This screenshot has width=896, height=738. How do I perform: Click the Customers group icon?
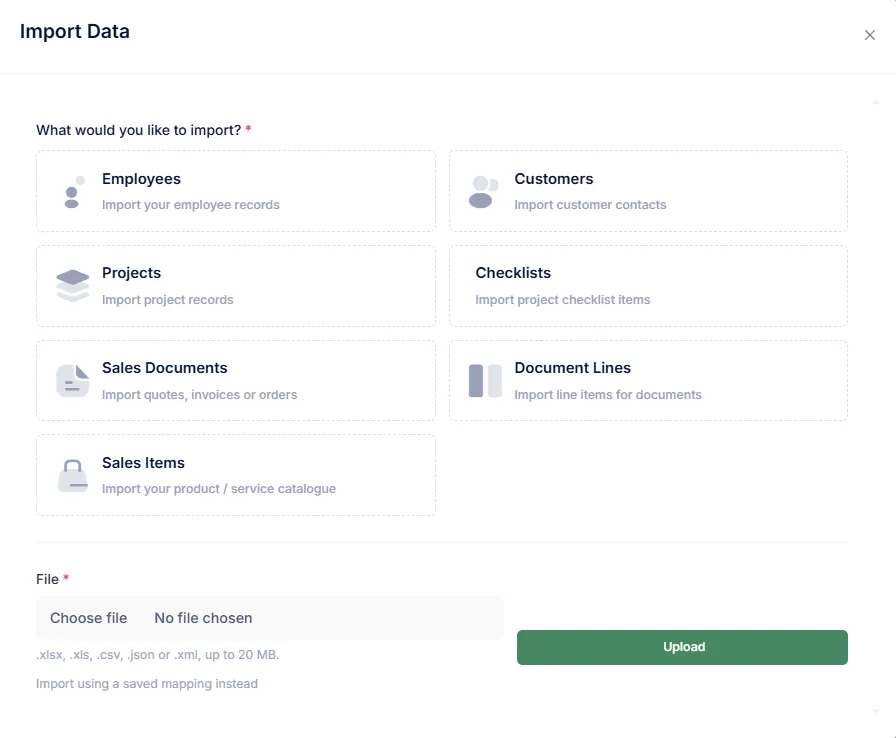[x=483, y=192]
